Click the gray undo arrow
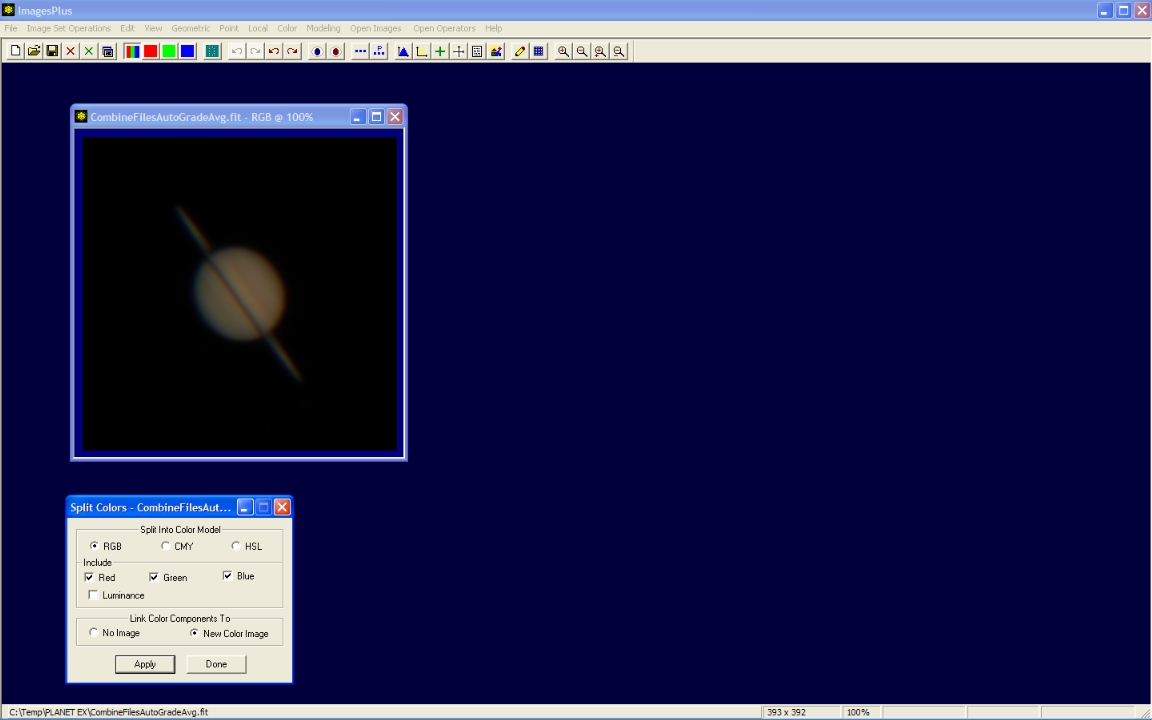The height and width of the screenshot is (720, 1152). (237, 51)
